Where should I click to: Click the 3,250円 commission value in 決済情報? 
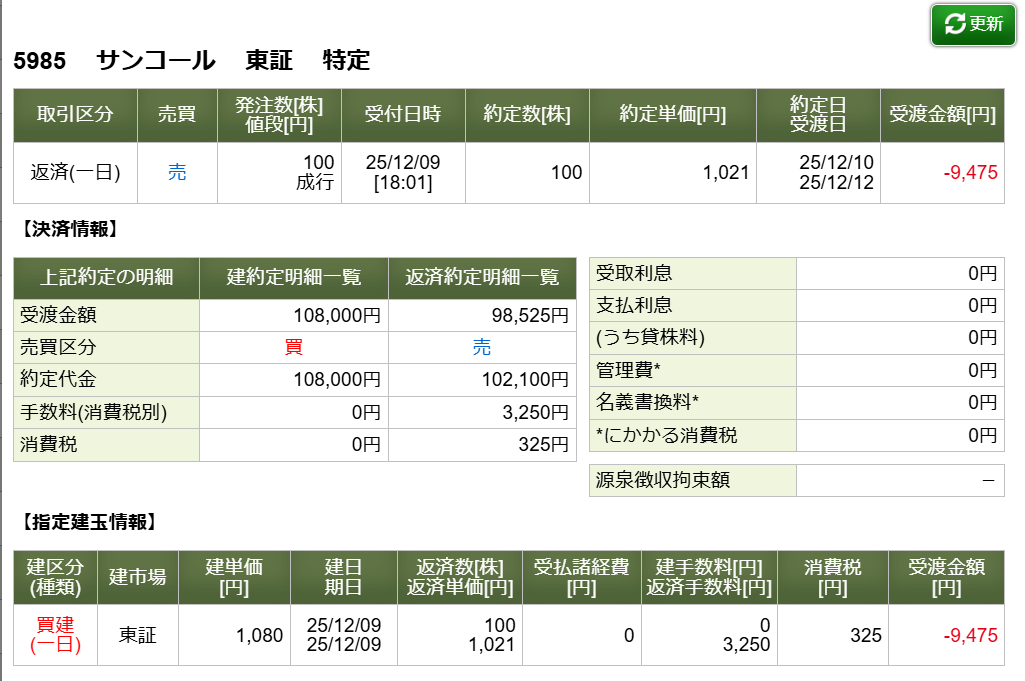click(x=539, y=412)
